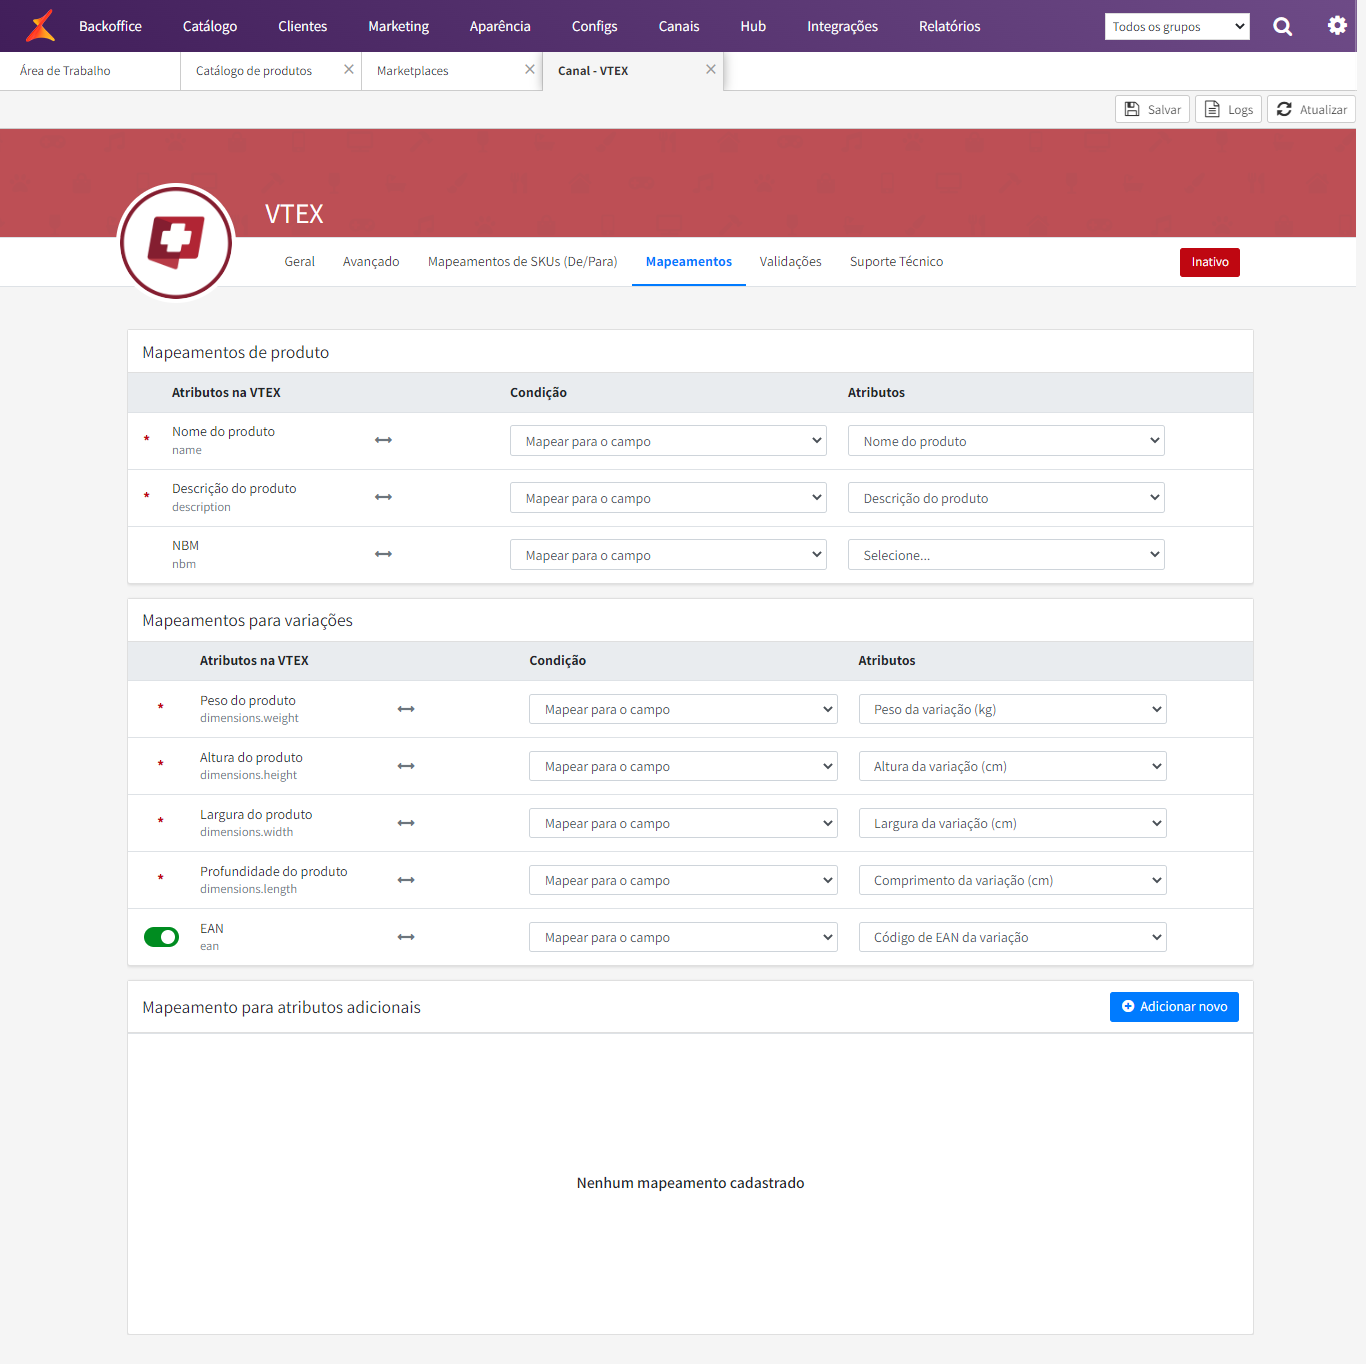Open the Validações section tab
This screenshot has width=1366, height=1364.
790,262
